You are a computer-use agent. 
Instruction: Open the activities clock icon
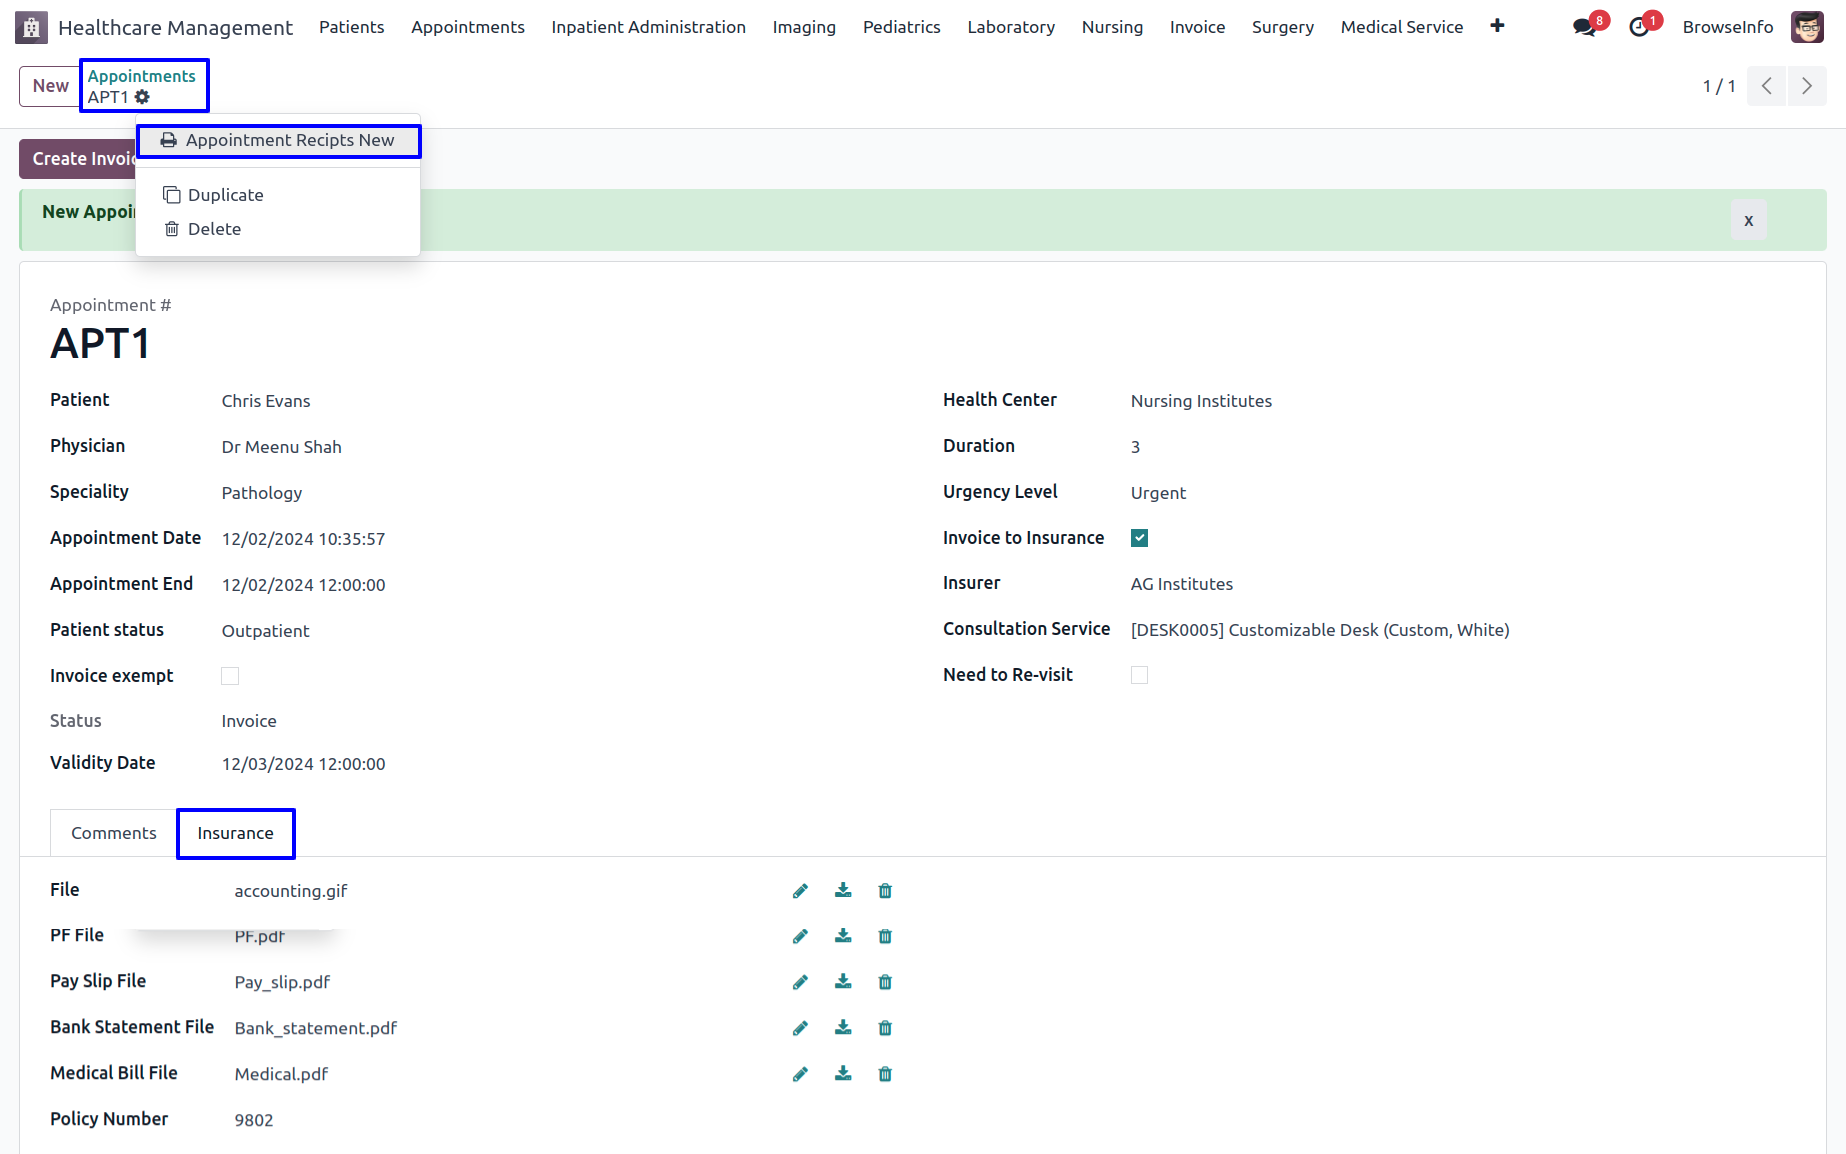pyautogui.click(x=1639, y=27)
